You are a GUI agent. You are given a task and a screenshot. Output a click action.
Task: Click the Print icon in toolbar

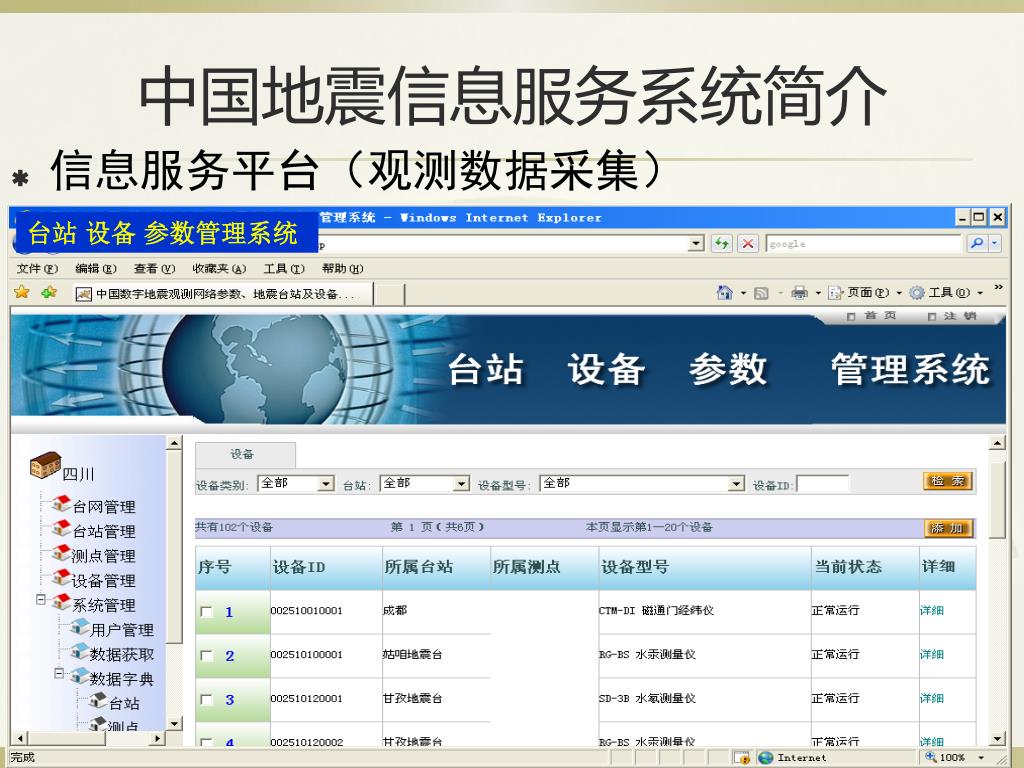pos(799,293)
